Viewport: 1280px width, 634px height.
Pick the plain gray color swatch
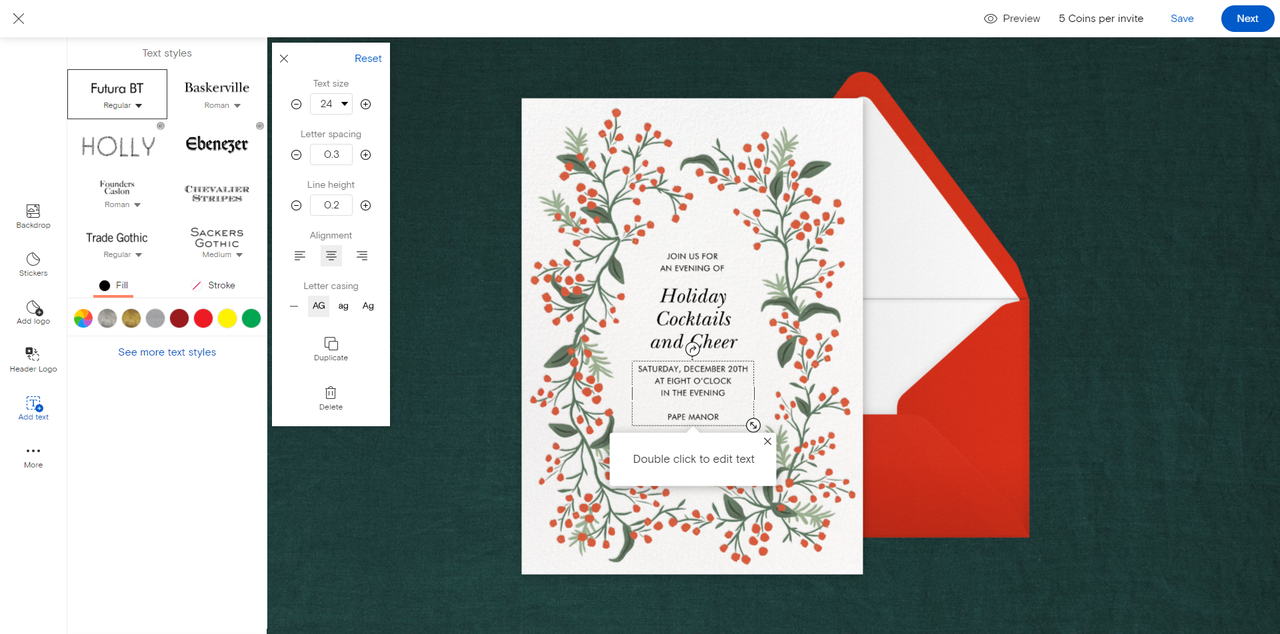click(155, 319)
